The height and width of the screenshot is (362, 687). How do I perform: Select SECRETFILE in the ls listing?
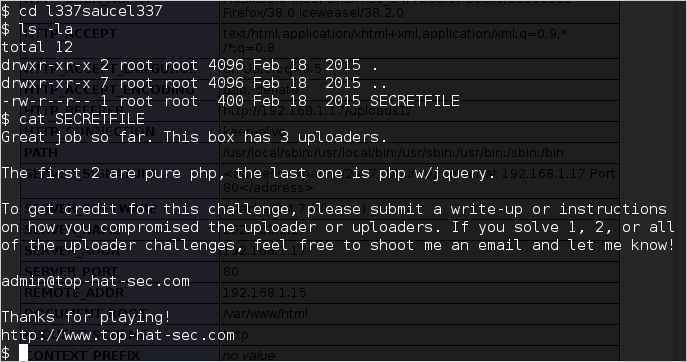414,101
